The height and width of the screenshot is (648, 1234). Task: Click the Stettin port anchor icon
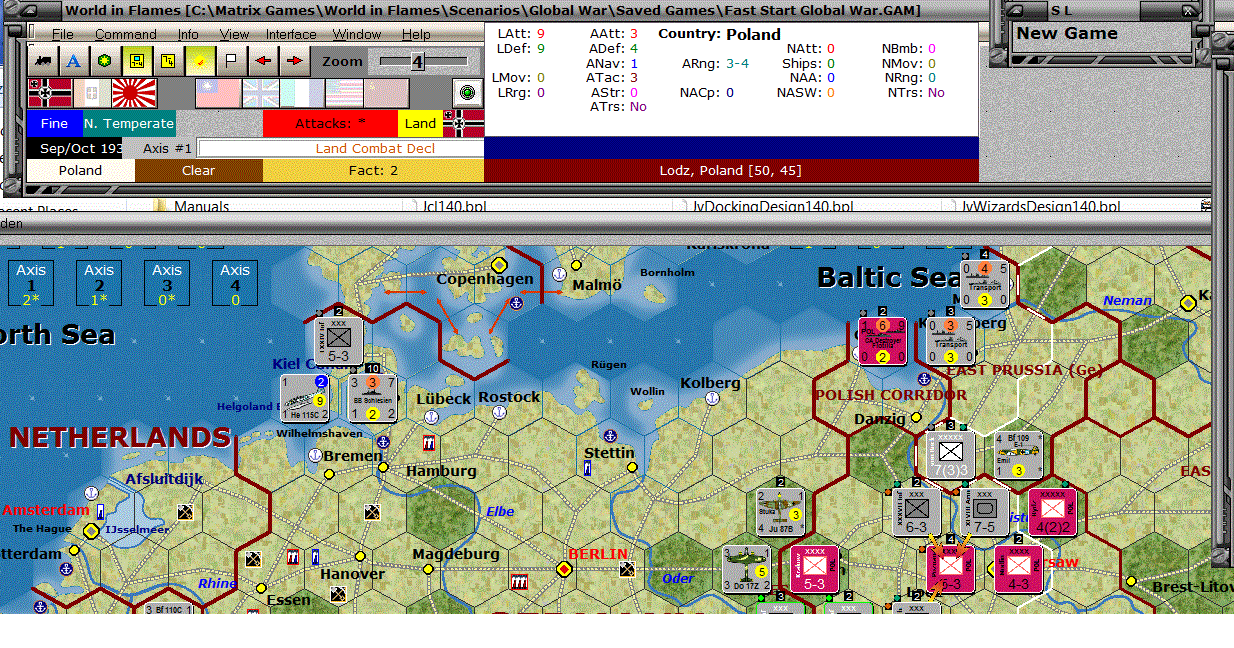pyautogui.click(x=609, y=436)
